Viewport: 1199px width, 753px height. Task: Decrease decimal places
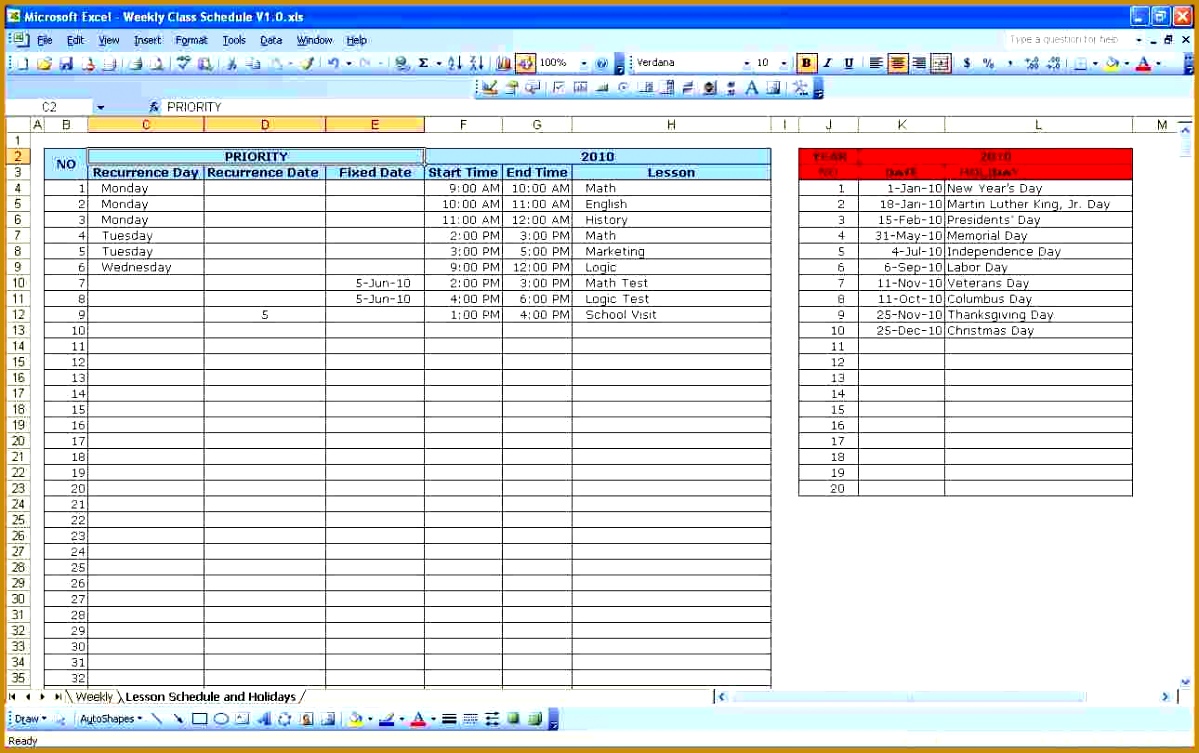1054,63
